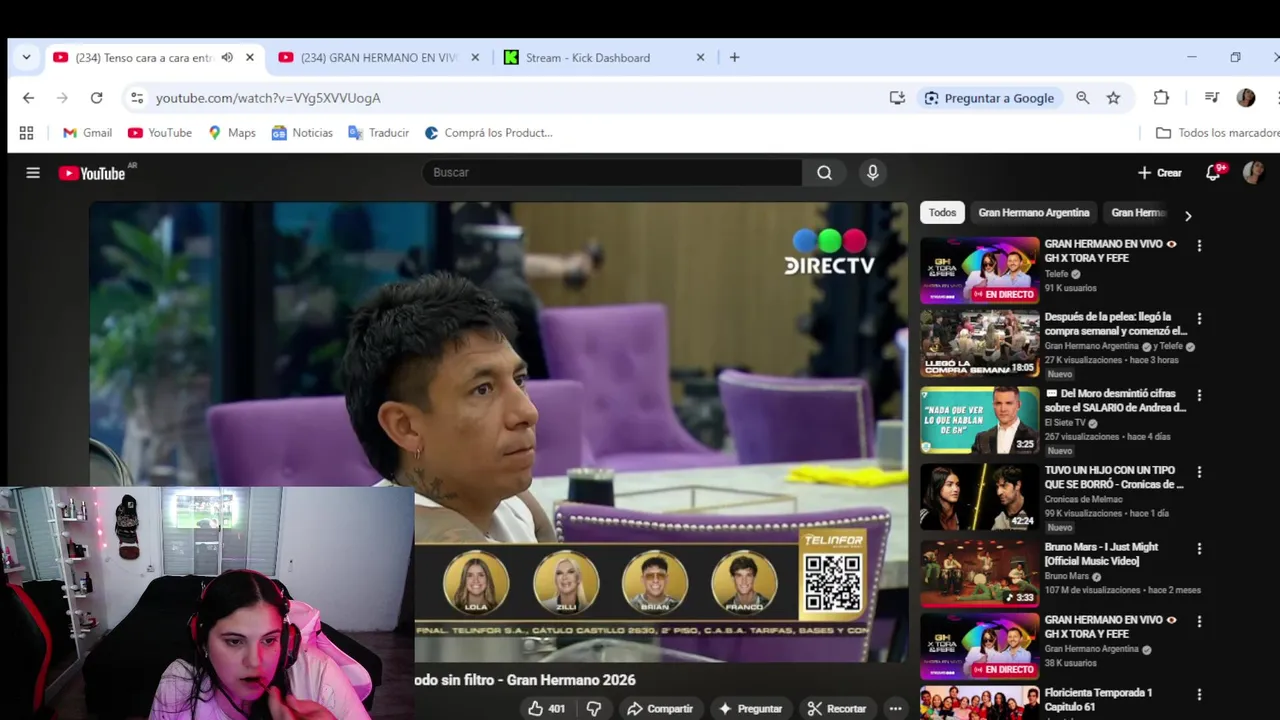Select the URL in the address bar
Screen dimensions: 1280x720
coord(268,98)
